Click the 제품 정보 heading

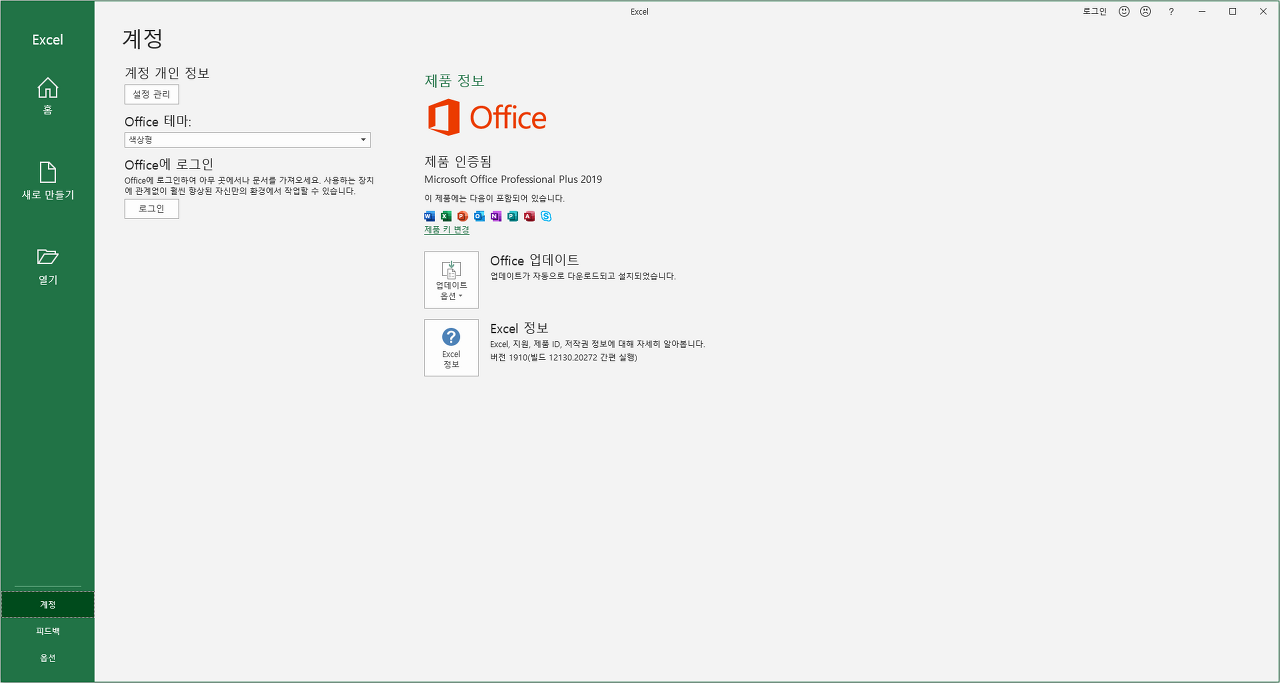click(454, 81)
